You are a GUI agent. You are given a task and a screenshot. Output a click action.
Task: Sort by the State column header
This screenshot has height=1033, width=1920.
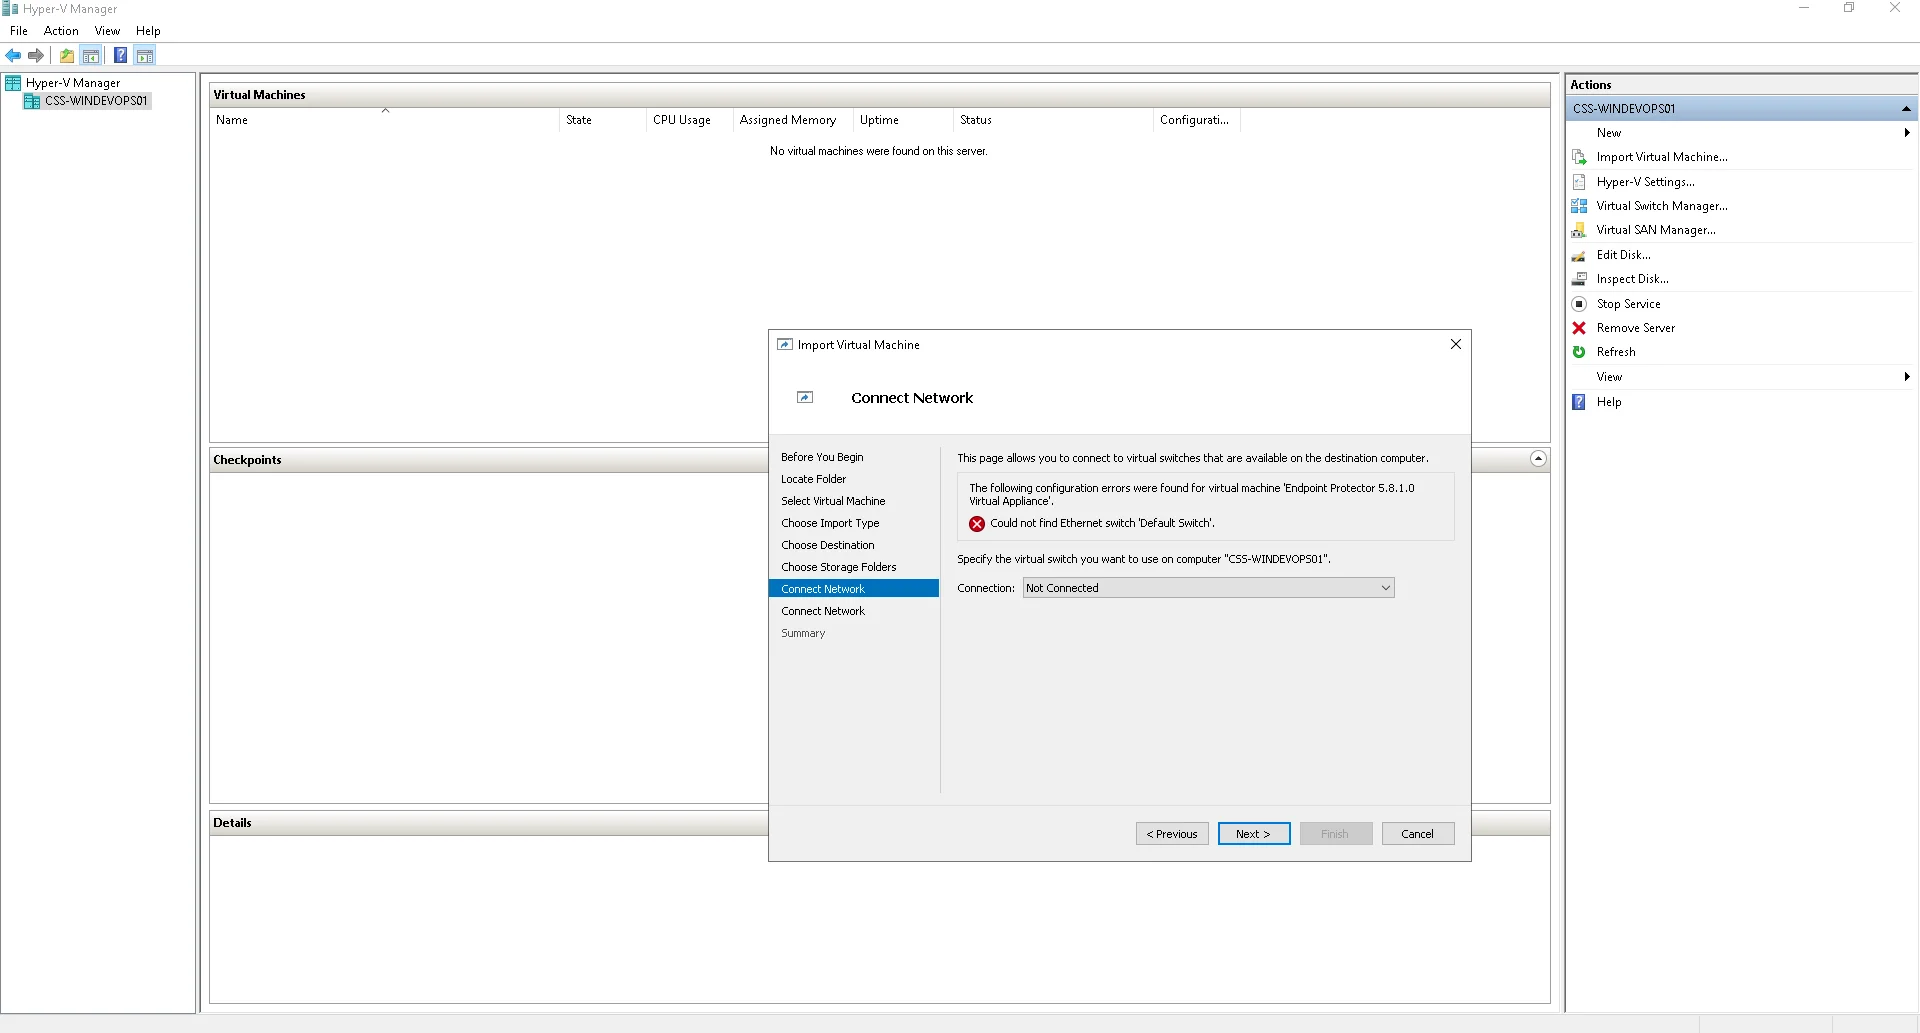(x=603, y=120)
